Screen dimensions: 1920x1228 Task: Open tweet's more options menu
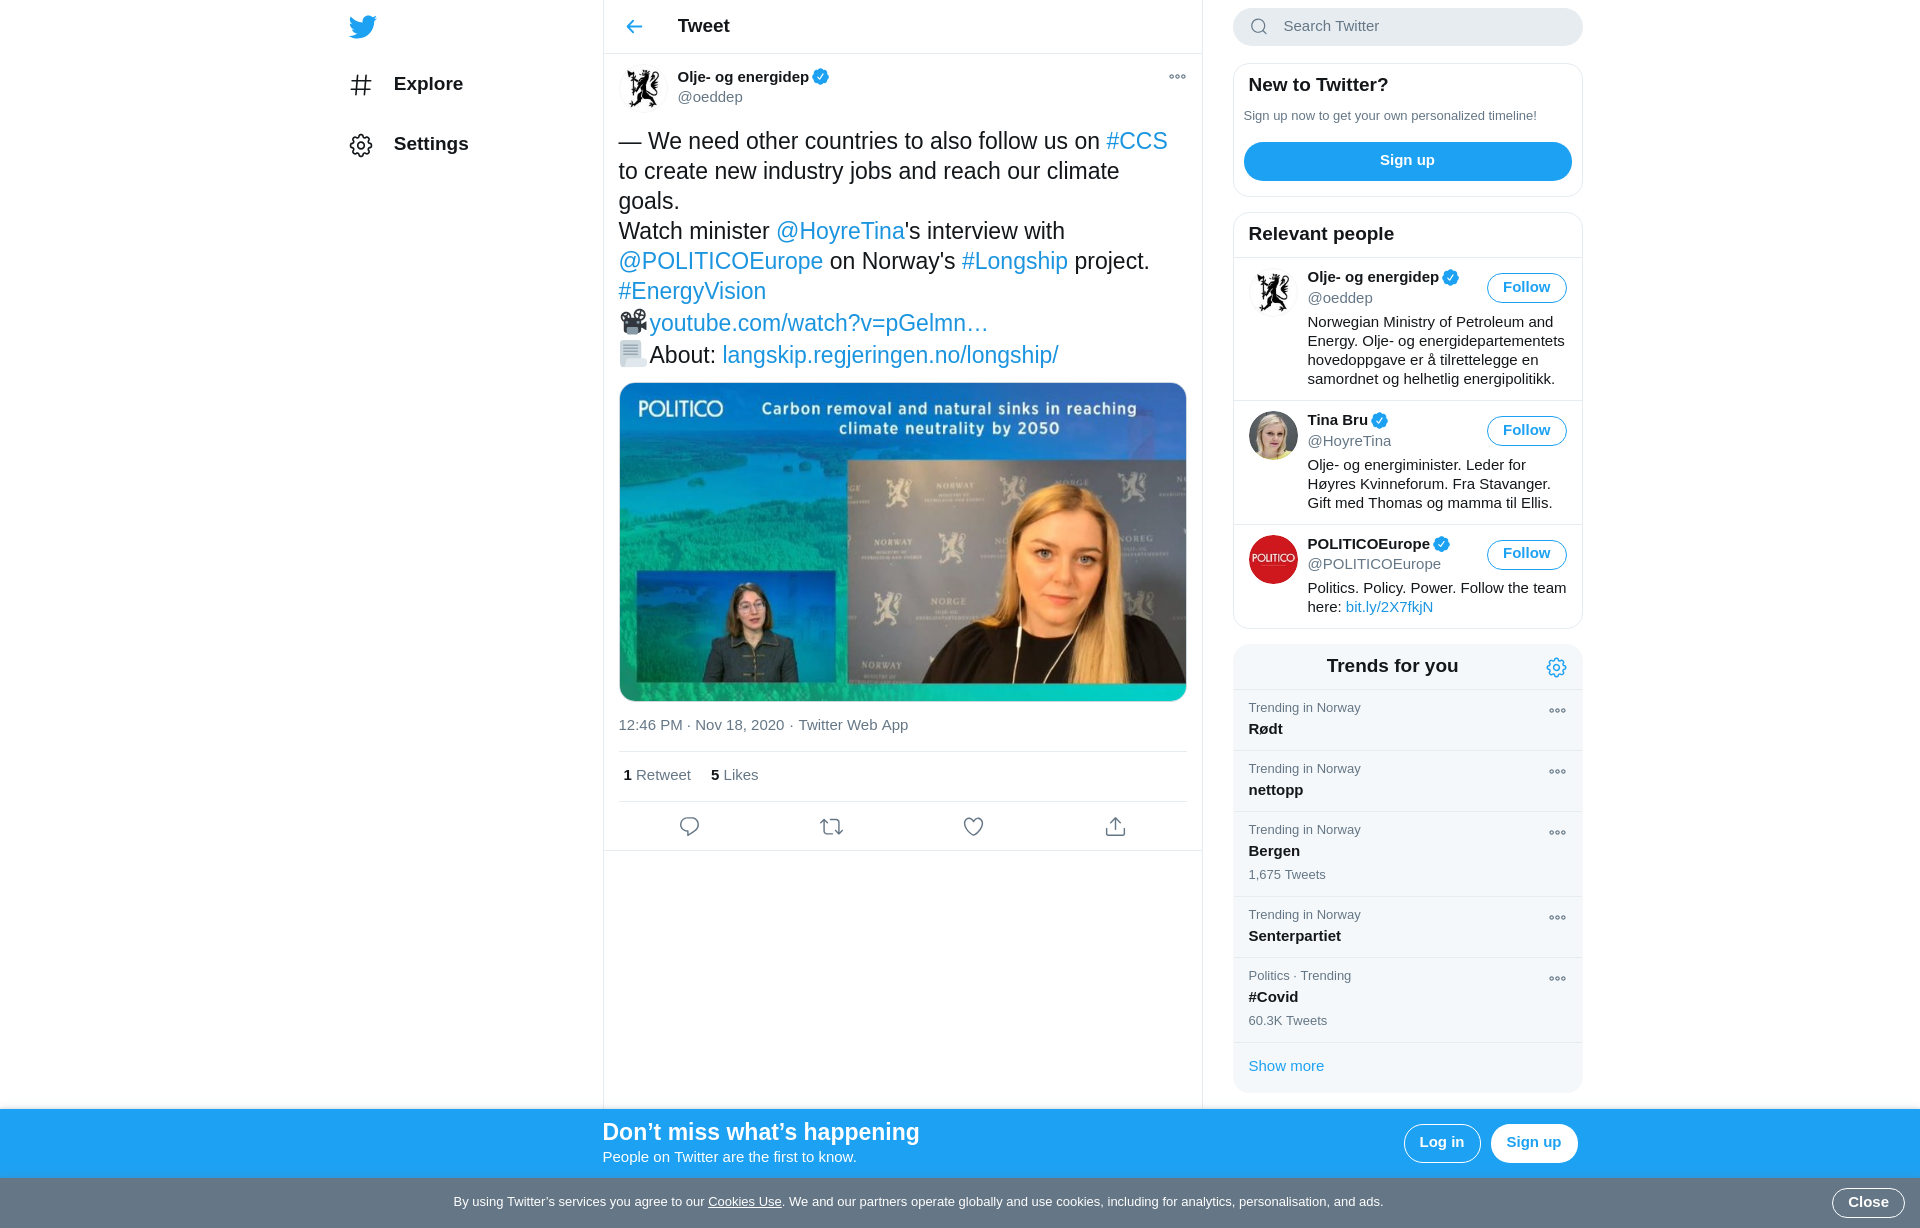click(x=1177, y=77)
